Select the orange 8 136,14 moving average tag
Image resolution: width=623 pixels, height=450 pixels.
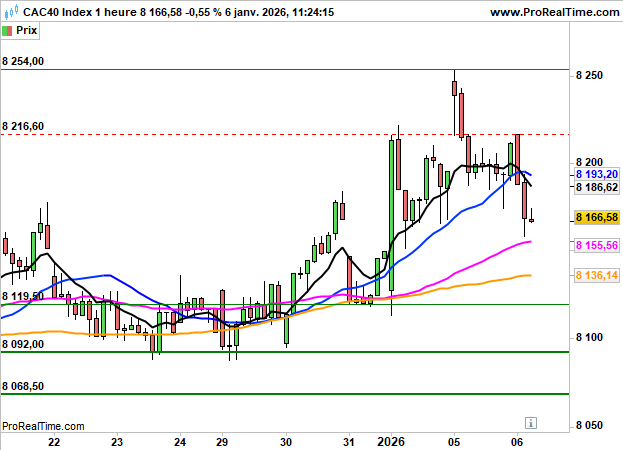coord(597,275)
